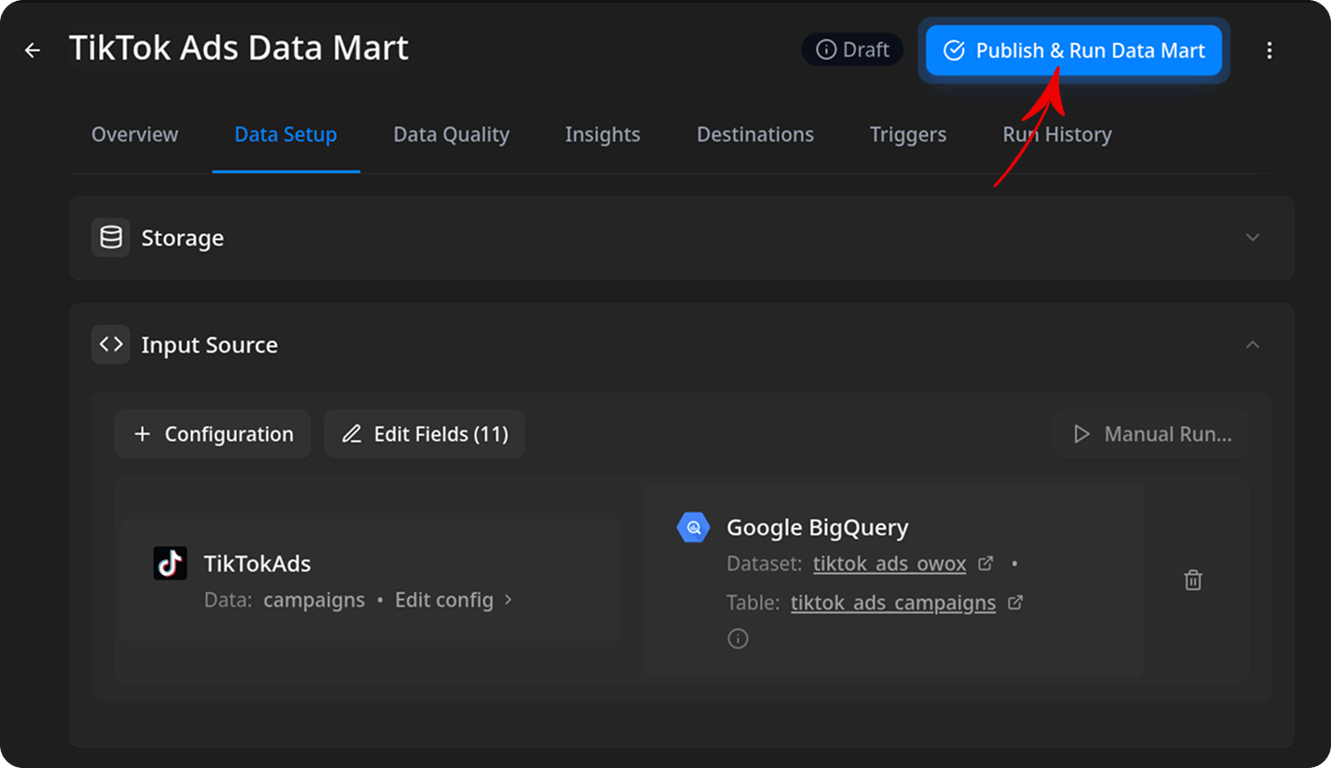Click Publish & Run Data Mart button
1331x768 pixels.
1074,51
